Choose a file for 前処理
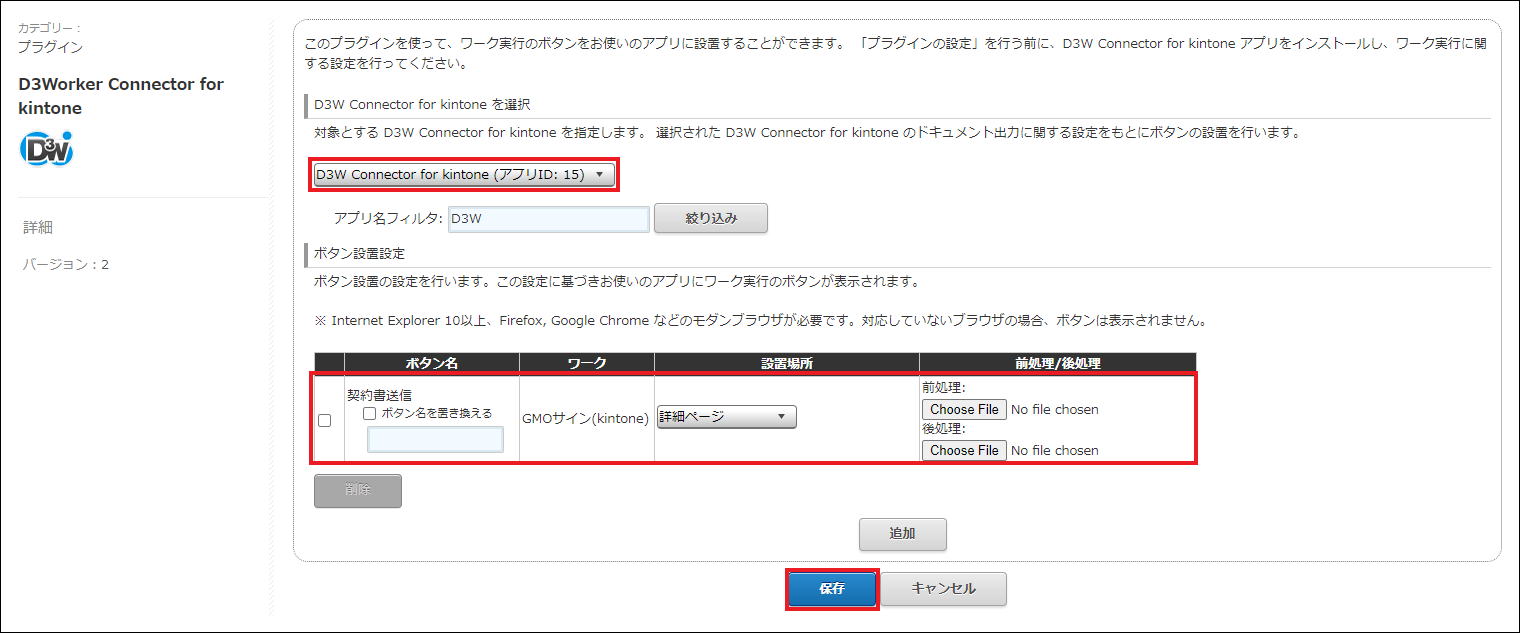 click(x=964, y=409)
